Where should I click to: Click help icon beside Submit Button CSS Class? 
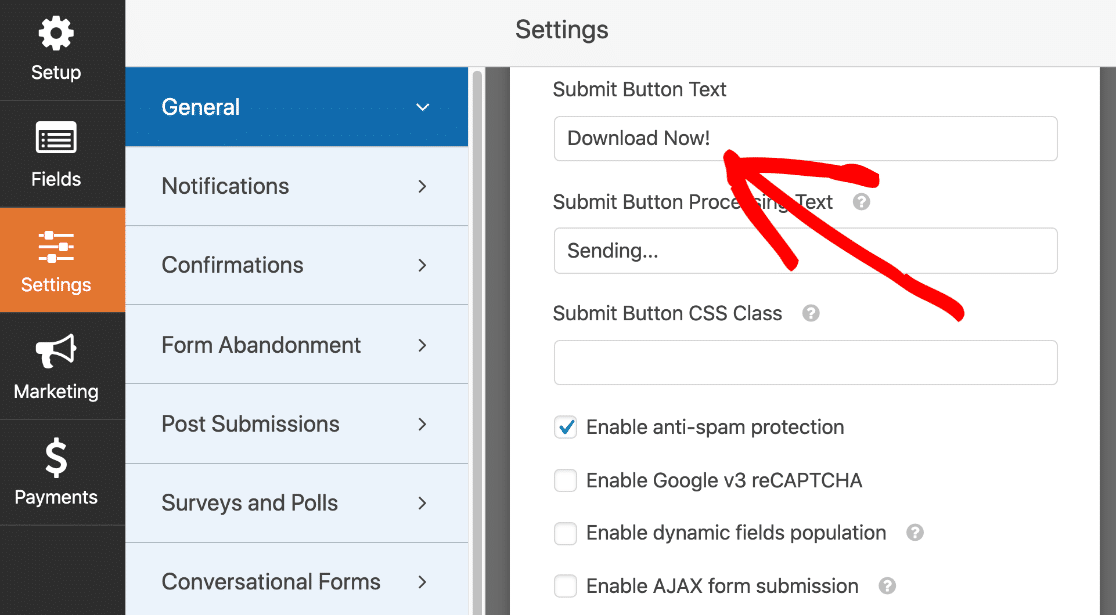[811, 313]
